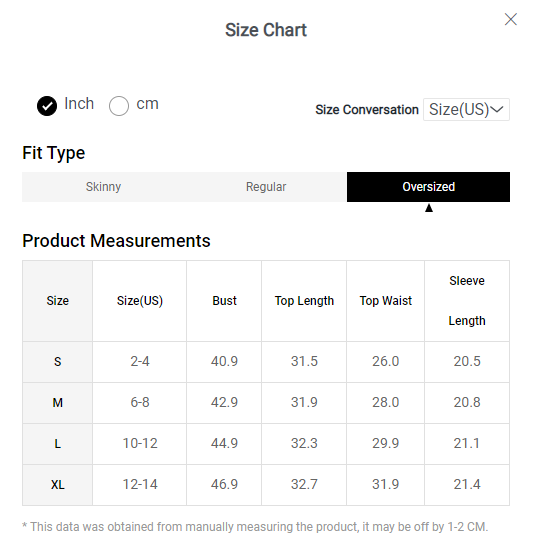Click the Bust column header

coord(224,301)
